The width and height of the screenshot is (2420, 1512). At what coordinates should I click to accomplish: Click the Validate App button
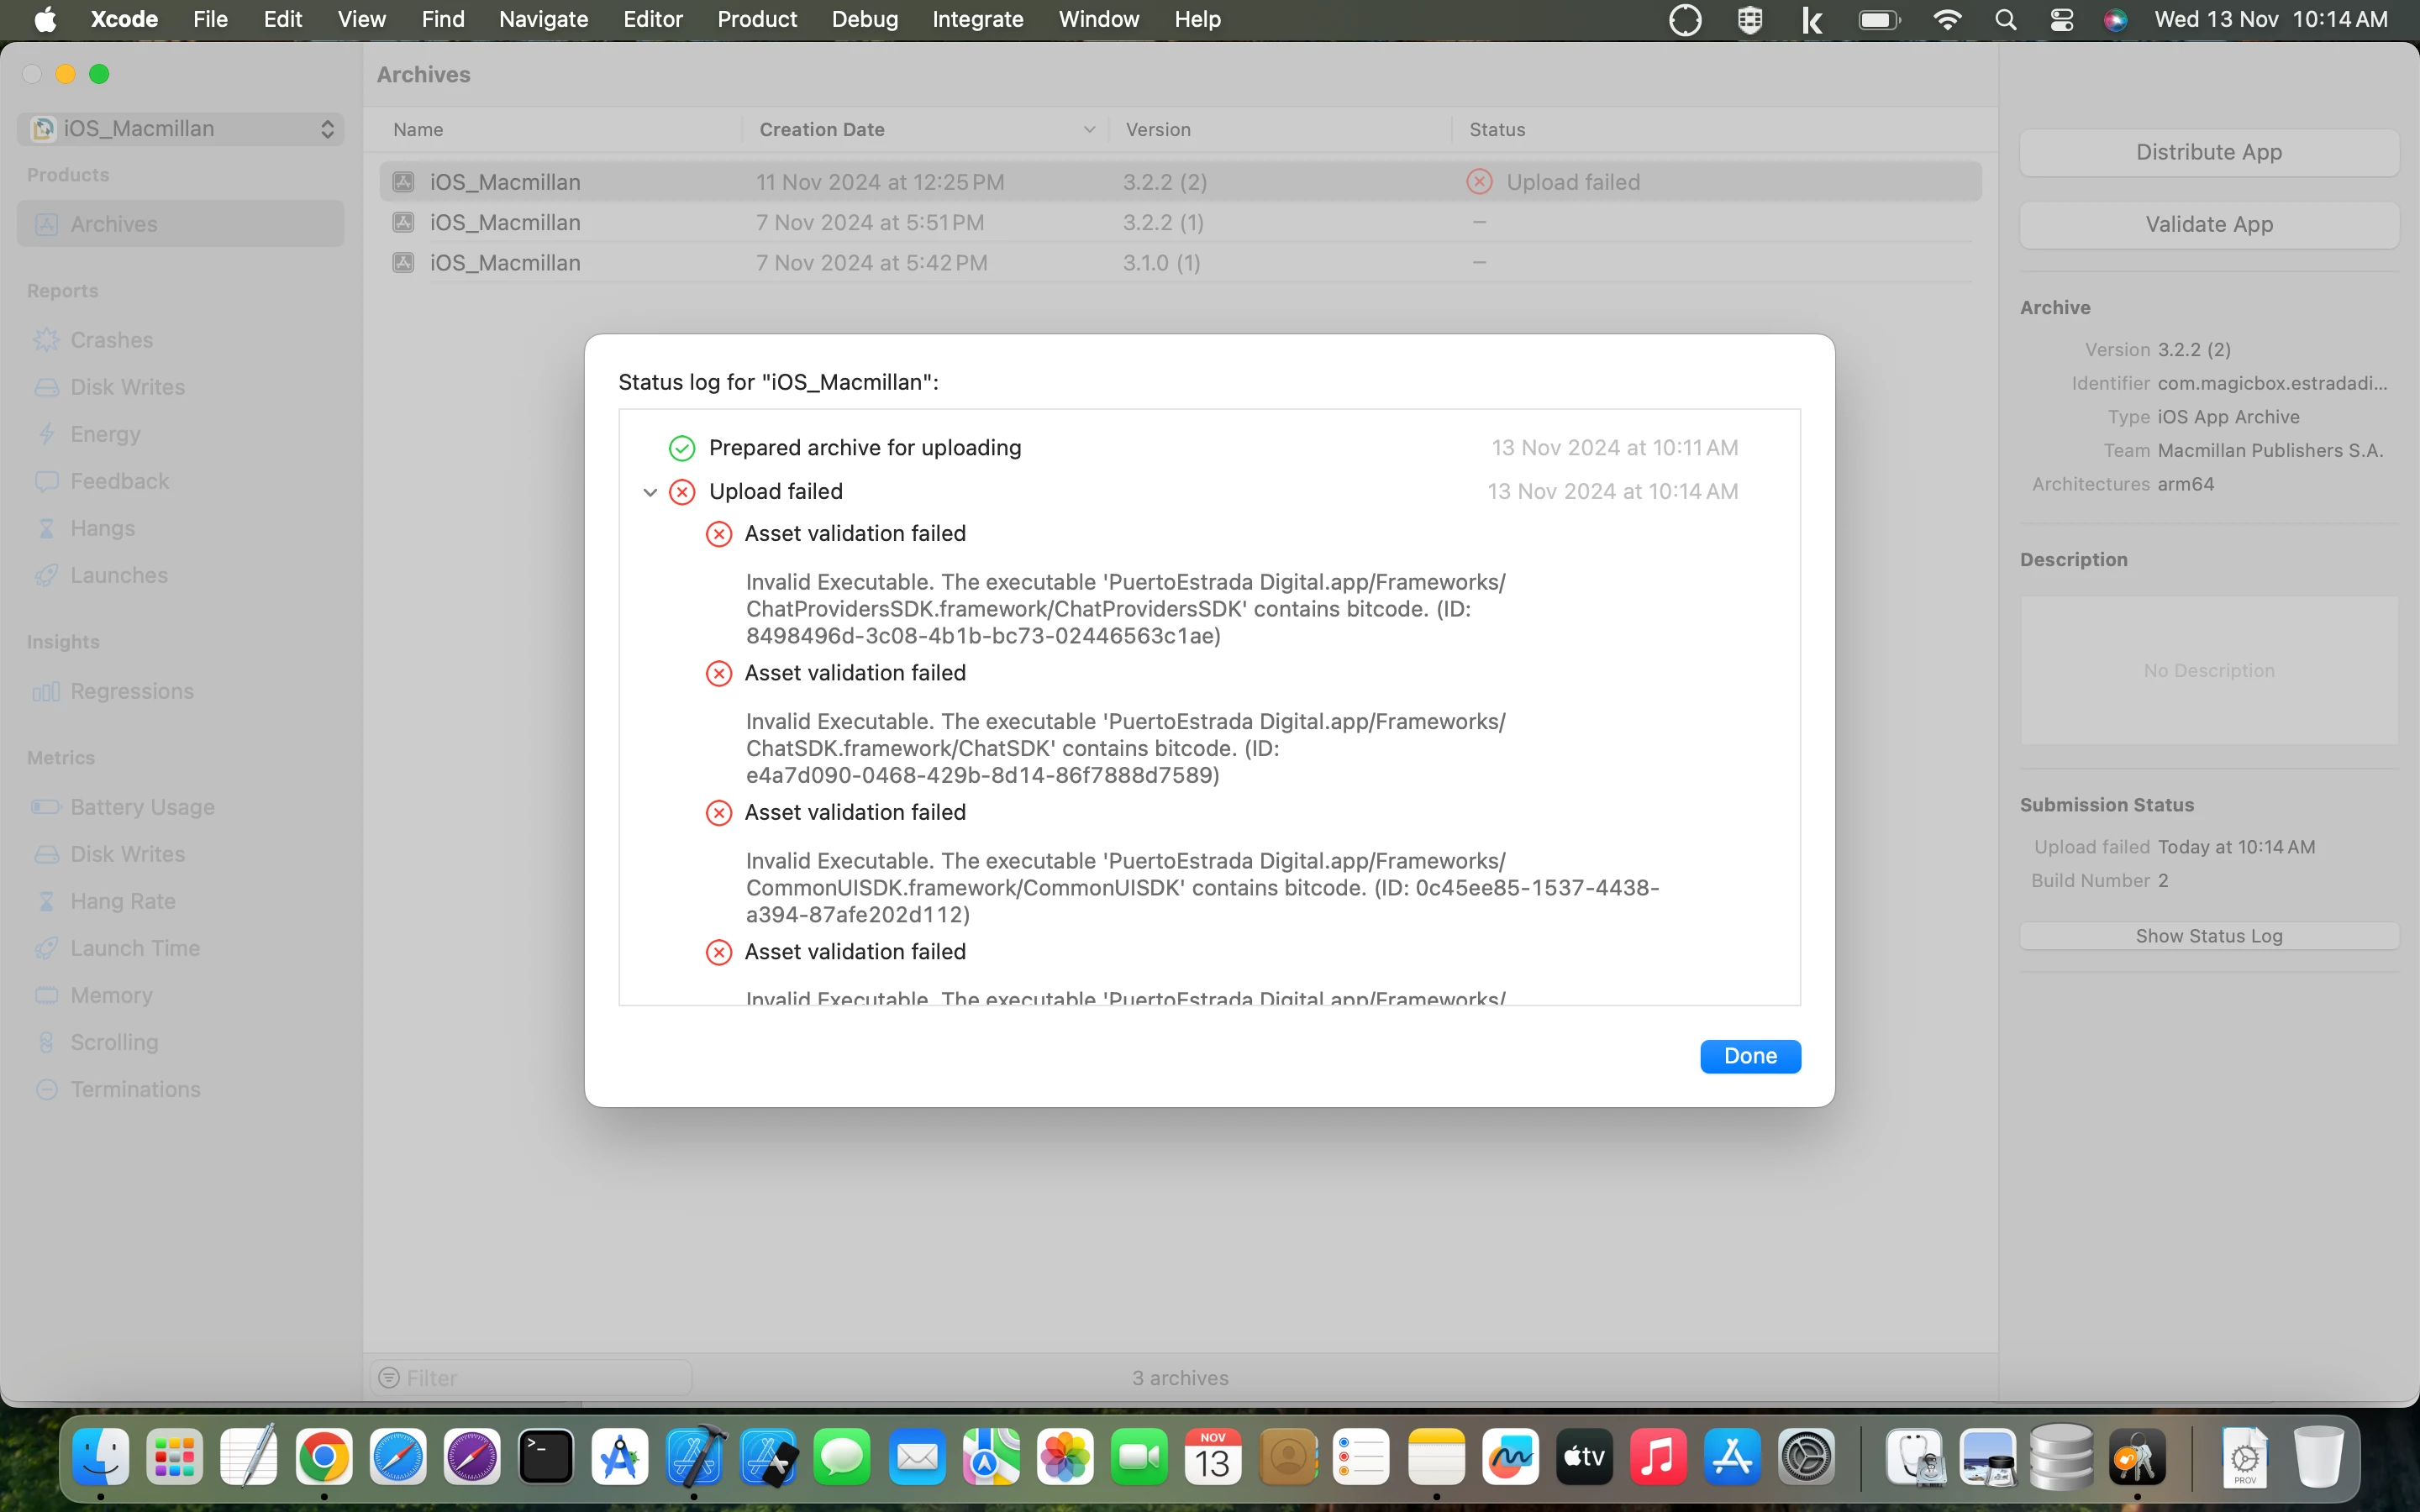pyautogui.click(x=2208, y=224)
